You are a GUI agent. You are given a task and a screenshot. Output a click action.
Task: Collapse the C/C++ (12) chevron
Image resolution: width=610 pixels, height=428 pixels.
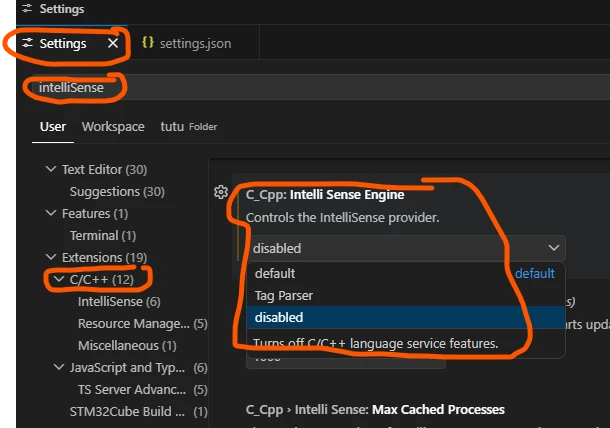coord(59,279)
